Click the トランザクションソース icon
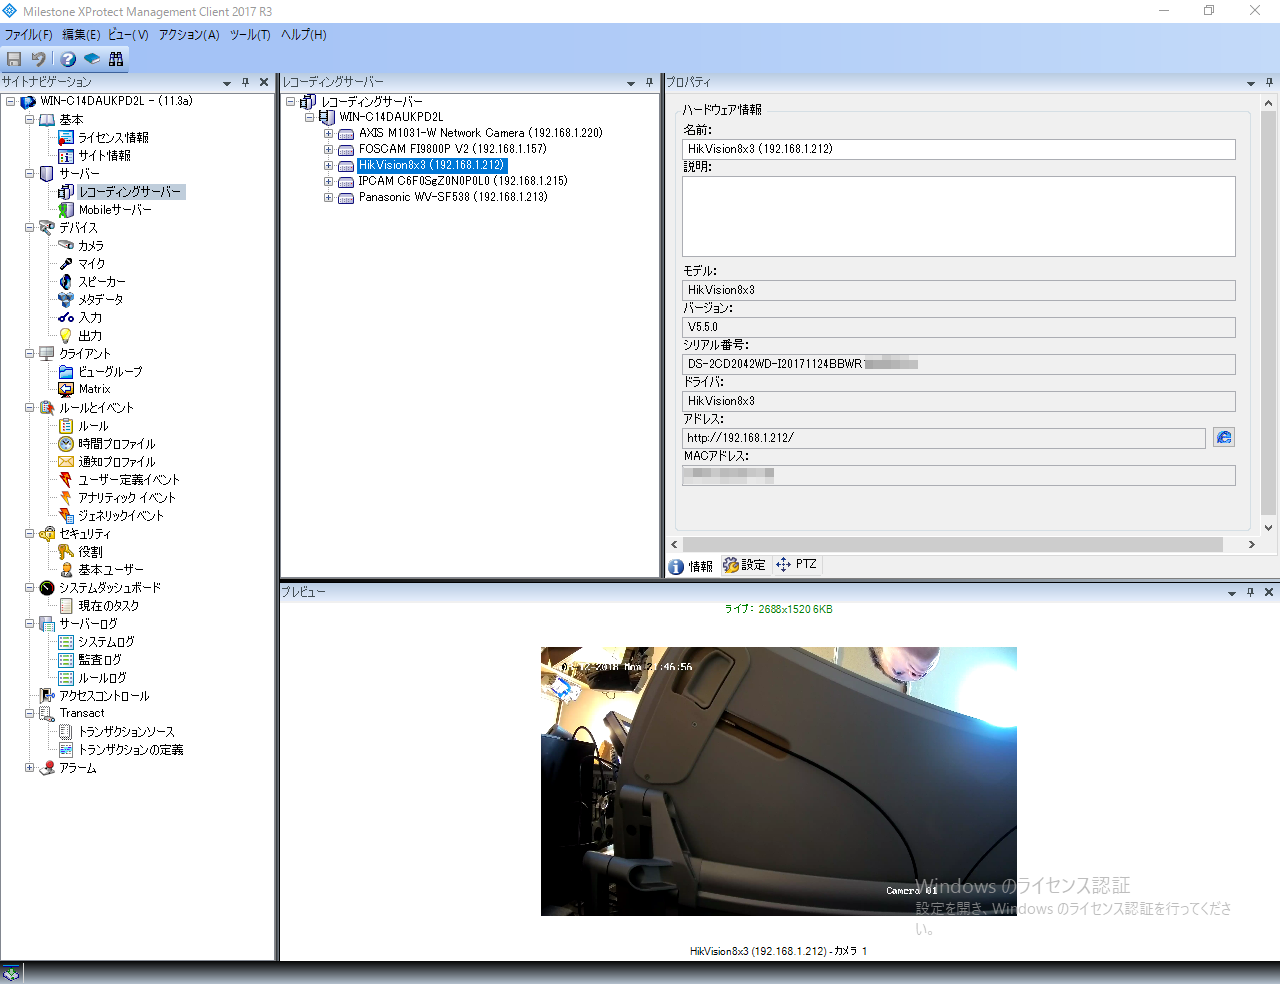The image size is (1280, 984). (66, 731)
